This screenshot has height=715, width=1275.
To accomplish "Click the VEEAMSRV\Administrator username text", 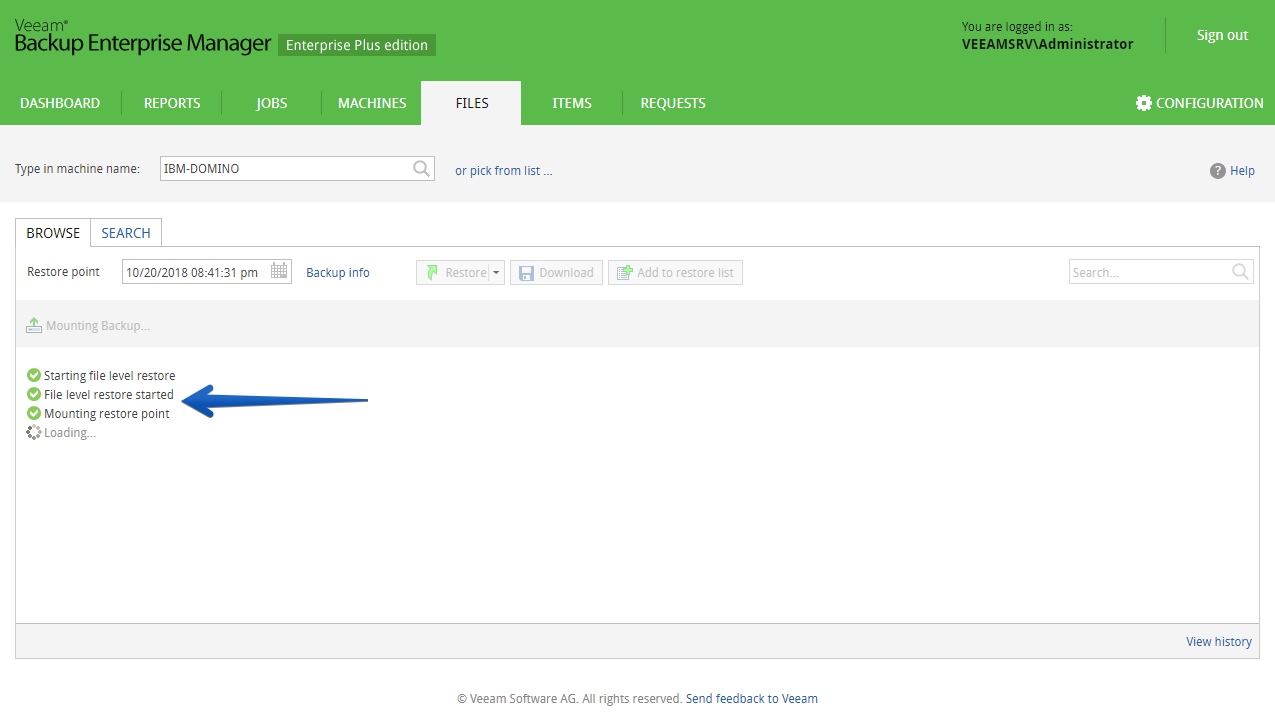I will click(1048, 44).
